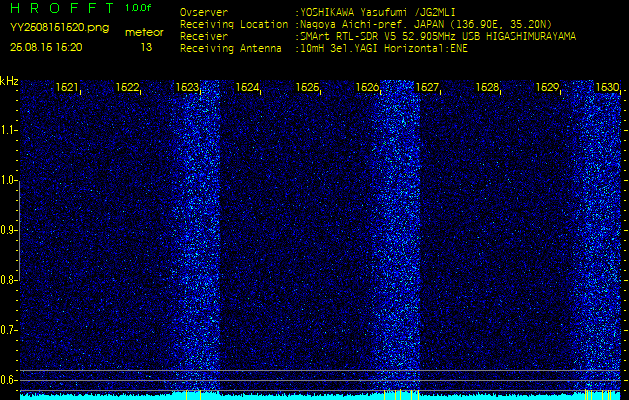
Task: Click the Ovserver label
Action: click(x=204, y=12)
